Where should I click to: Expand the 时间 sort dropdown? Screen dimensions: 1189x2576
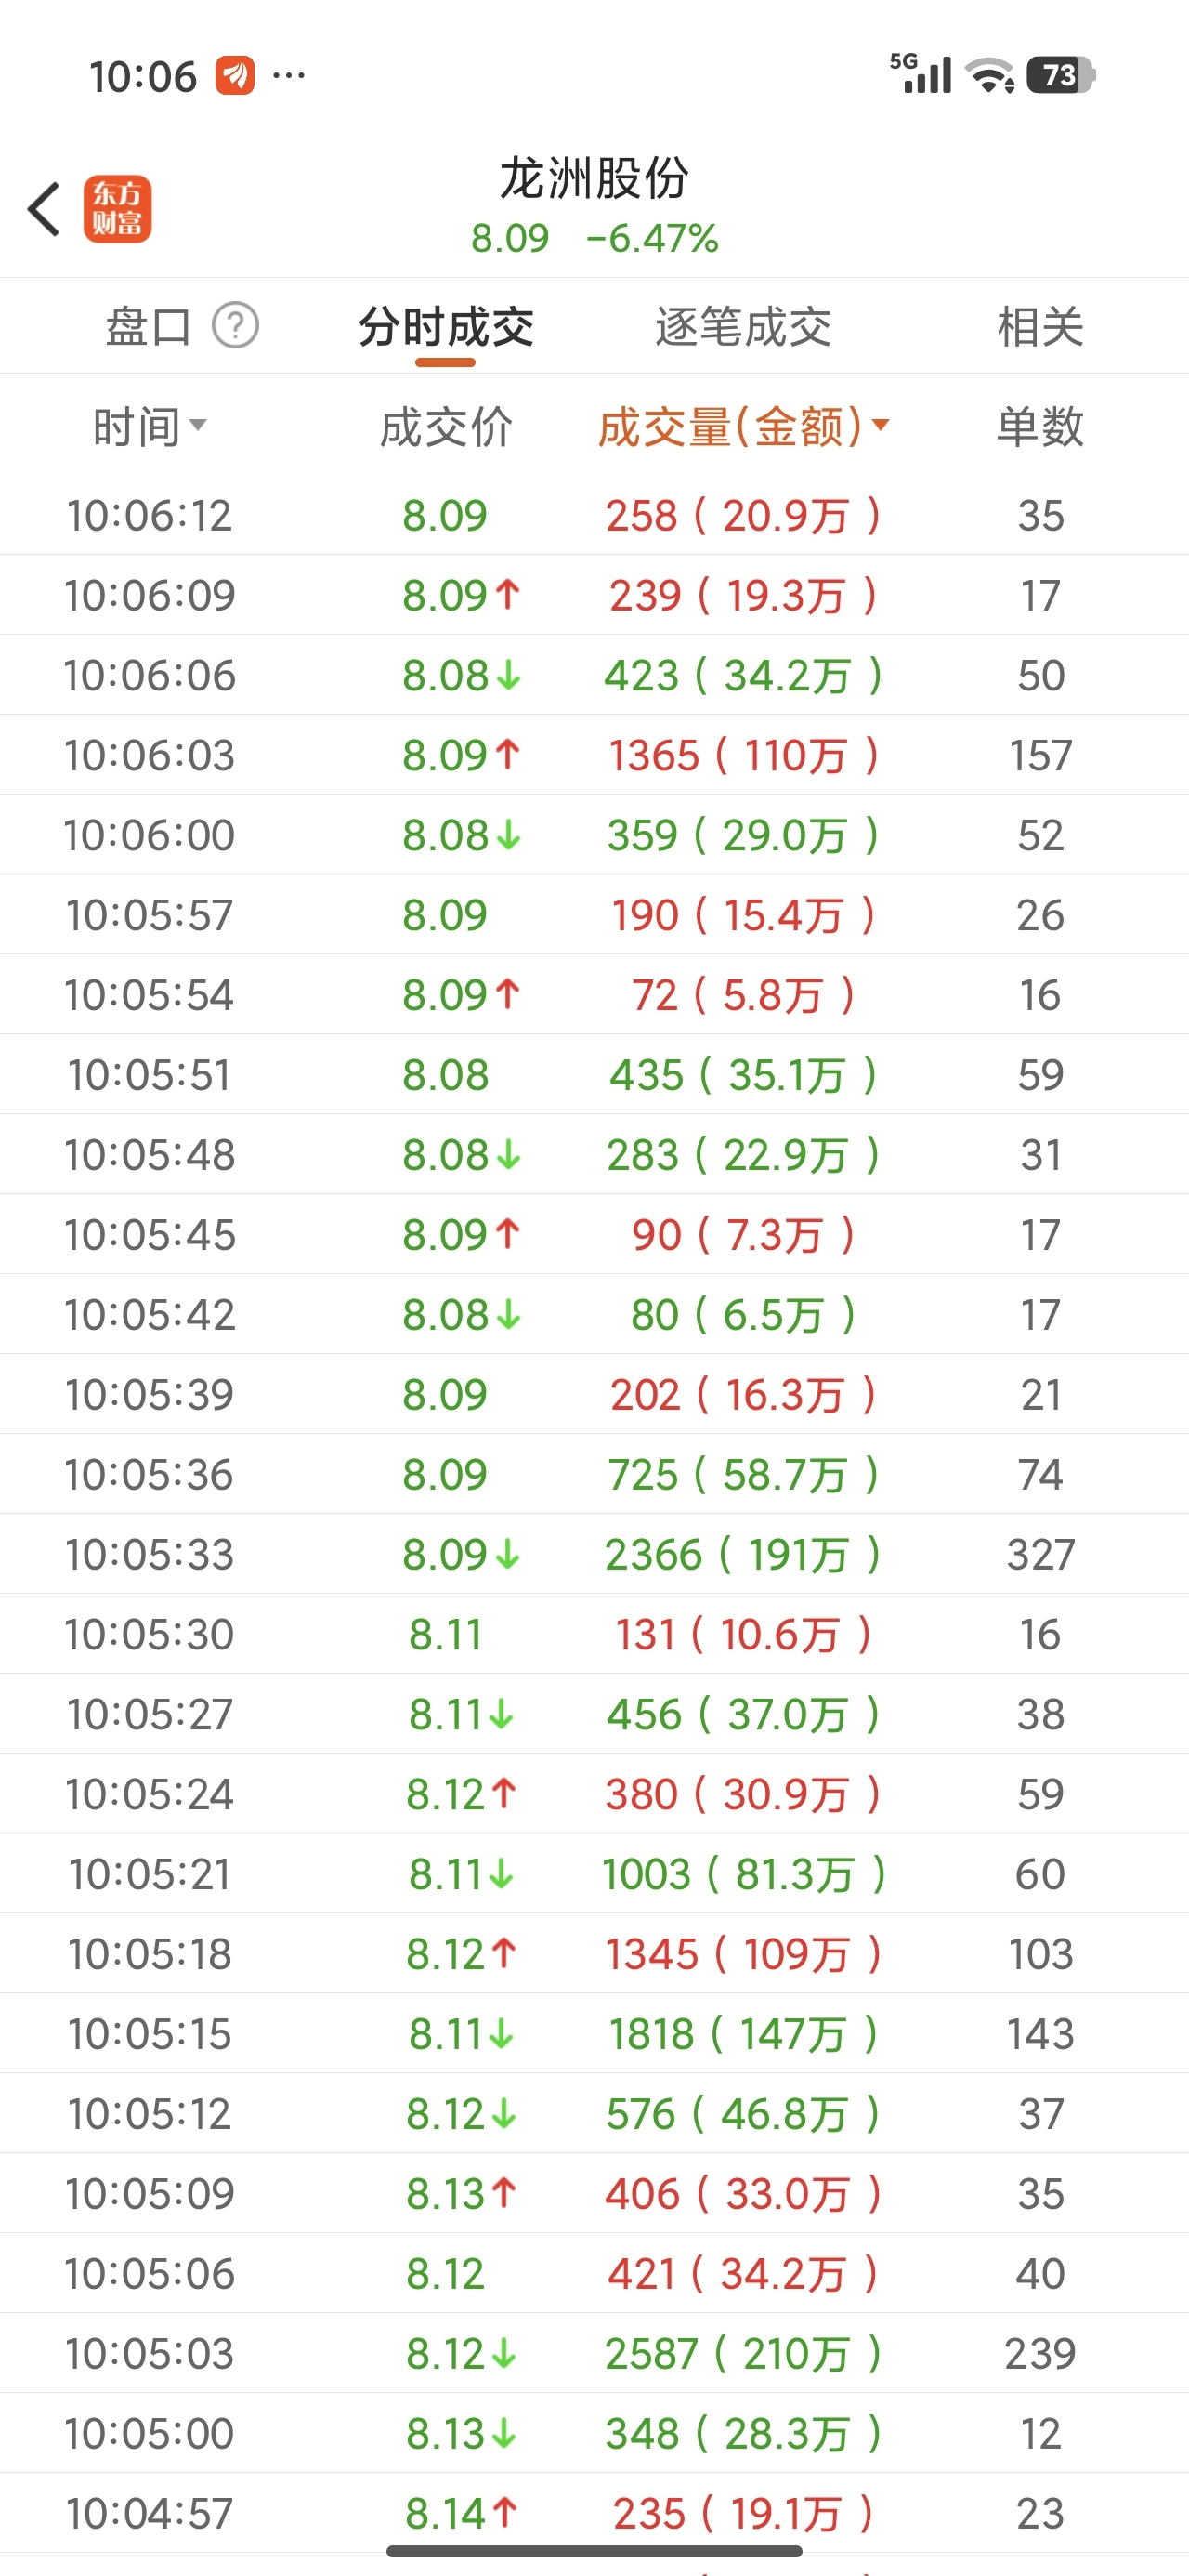(198, 425)
